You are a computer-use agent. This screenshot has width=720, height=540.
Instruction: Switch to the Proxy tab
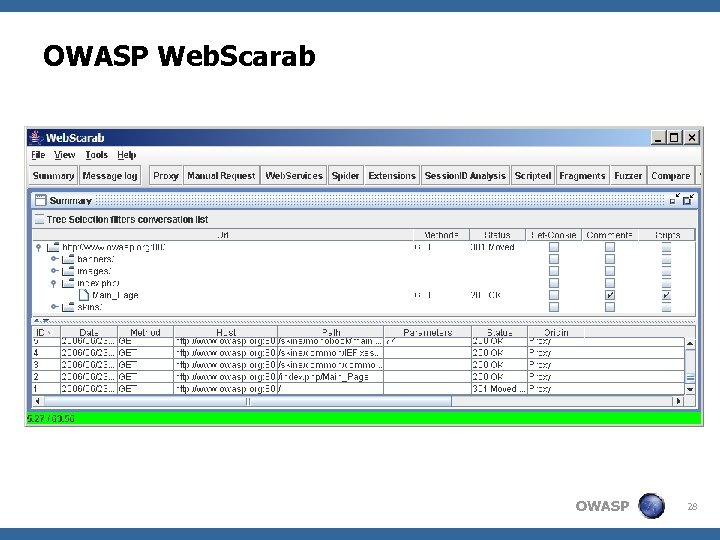(166, 176)
